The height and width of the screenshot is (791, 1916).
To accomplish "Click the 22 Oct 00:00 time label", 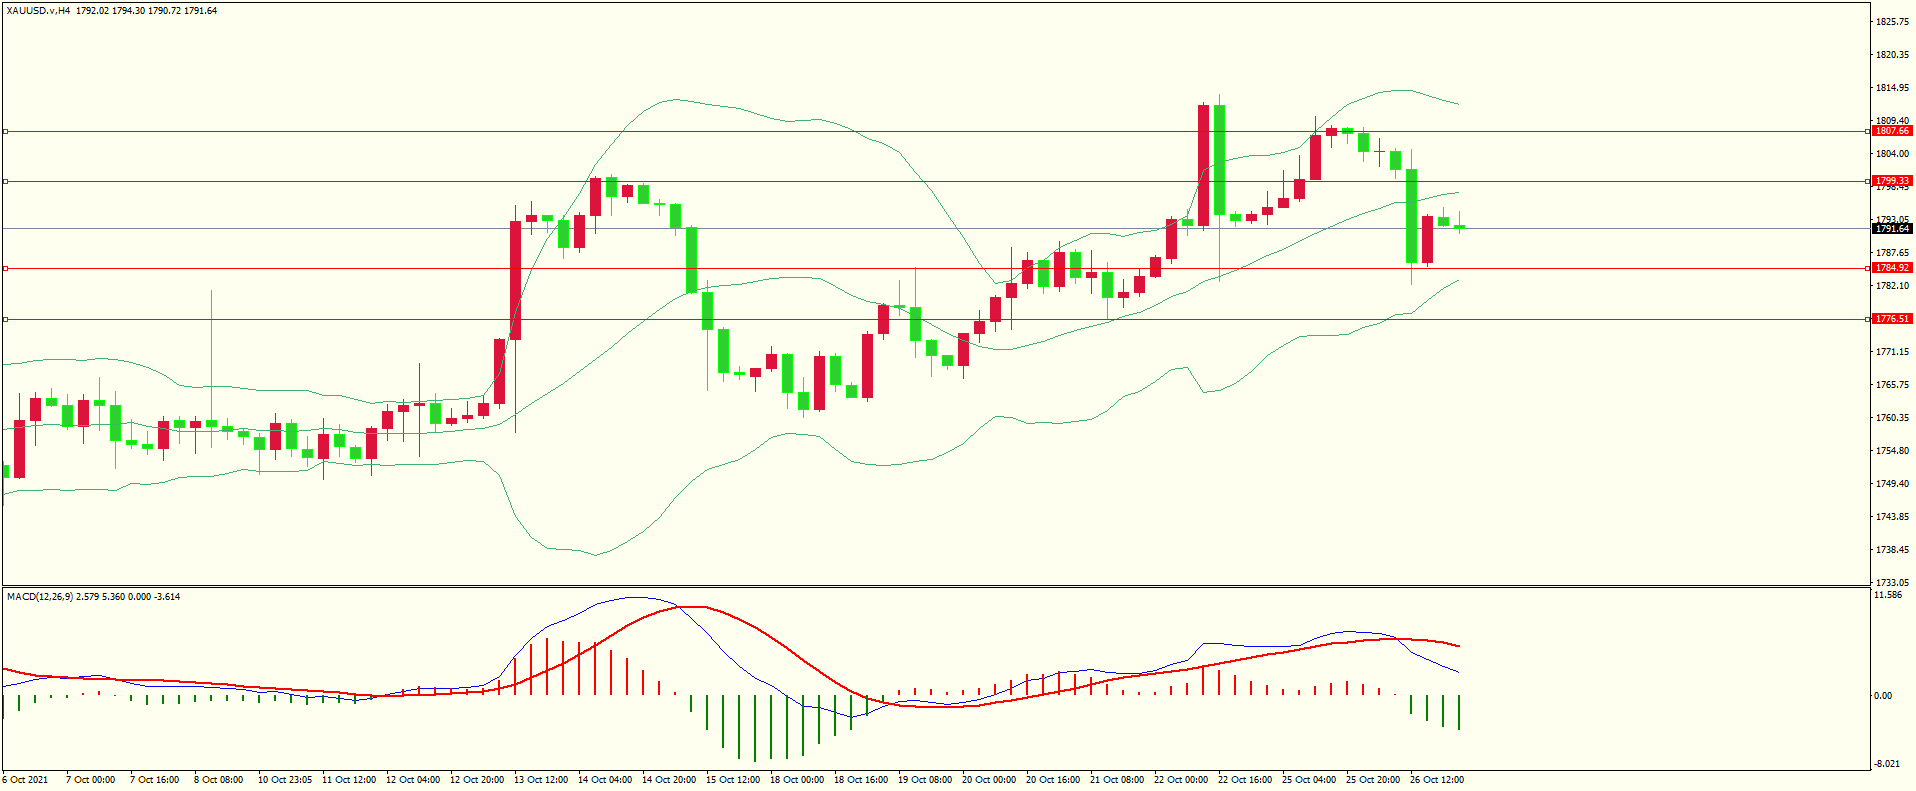I will coord(1181,780).
